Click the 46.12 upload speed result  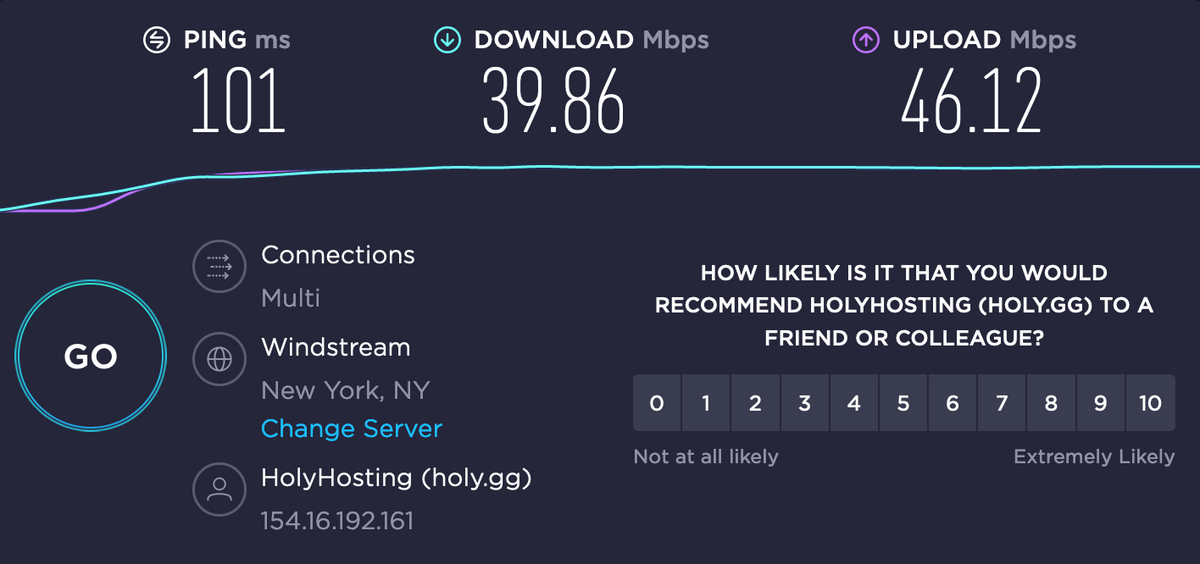click(971, 101)
